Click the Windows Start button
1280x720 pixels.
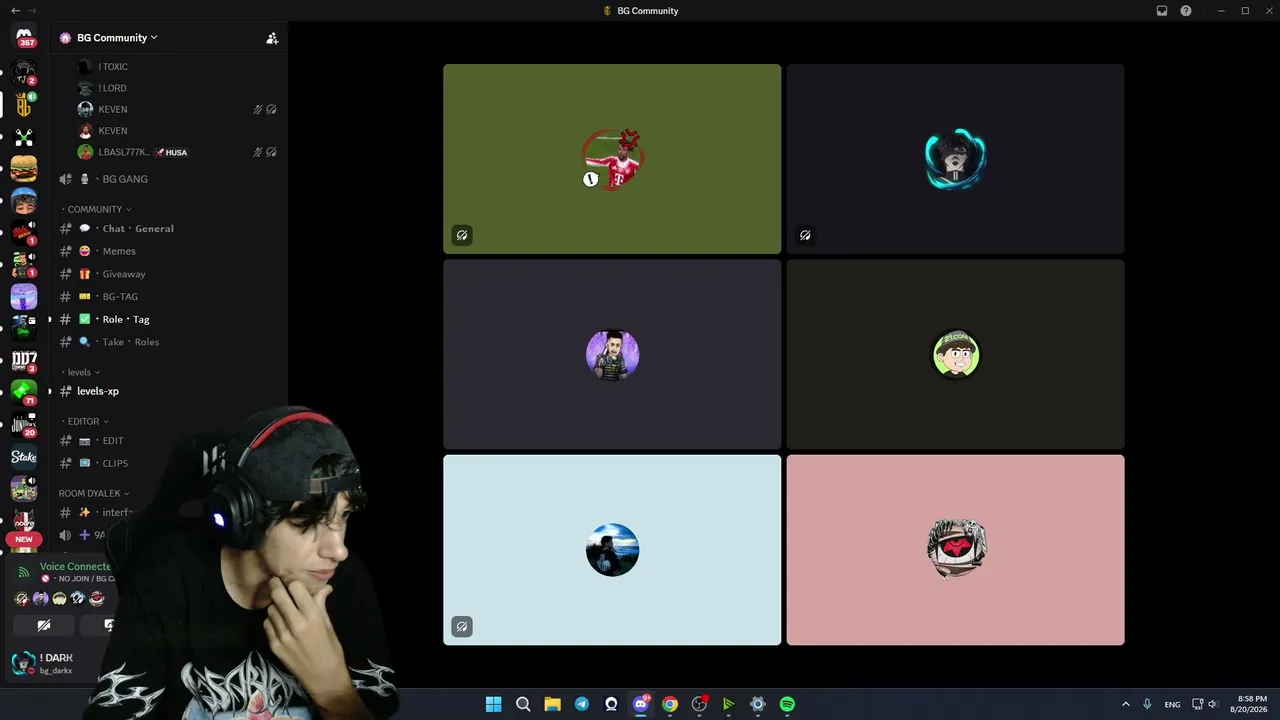pyautogui.click(x=494, y=704)
